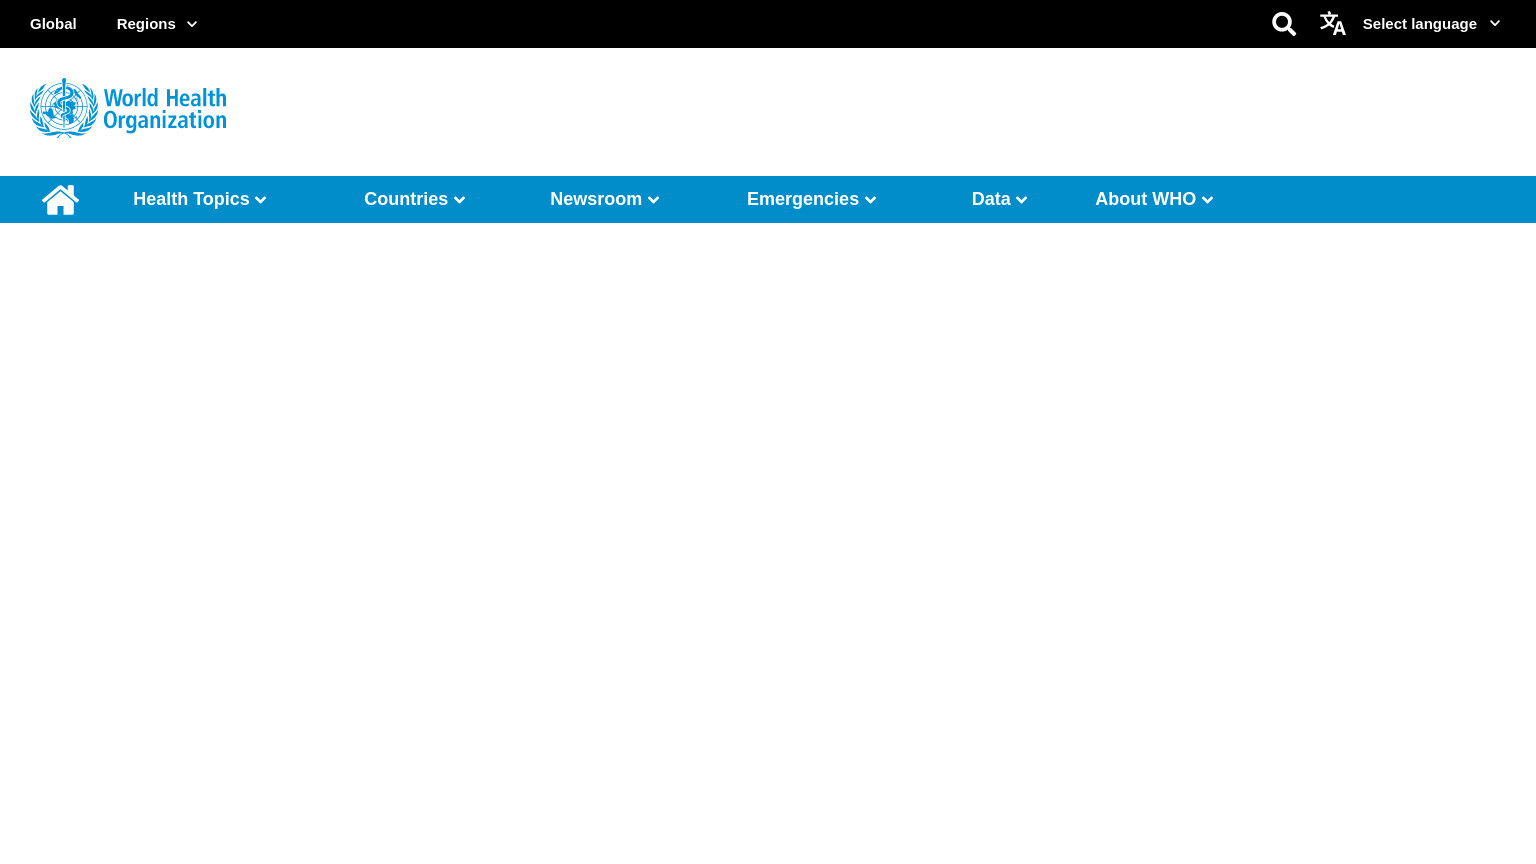
Task: Go to the Home house icon
Action: (x=60, y=200)
